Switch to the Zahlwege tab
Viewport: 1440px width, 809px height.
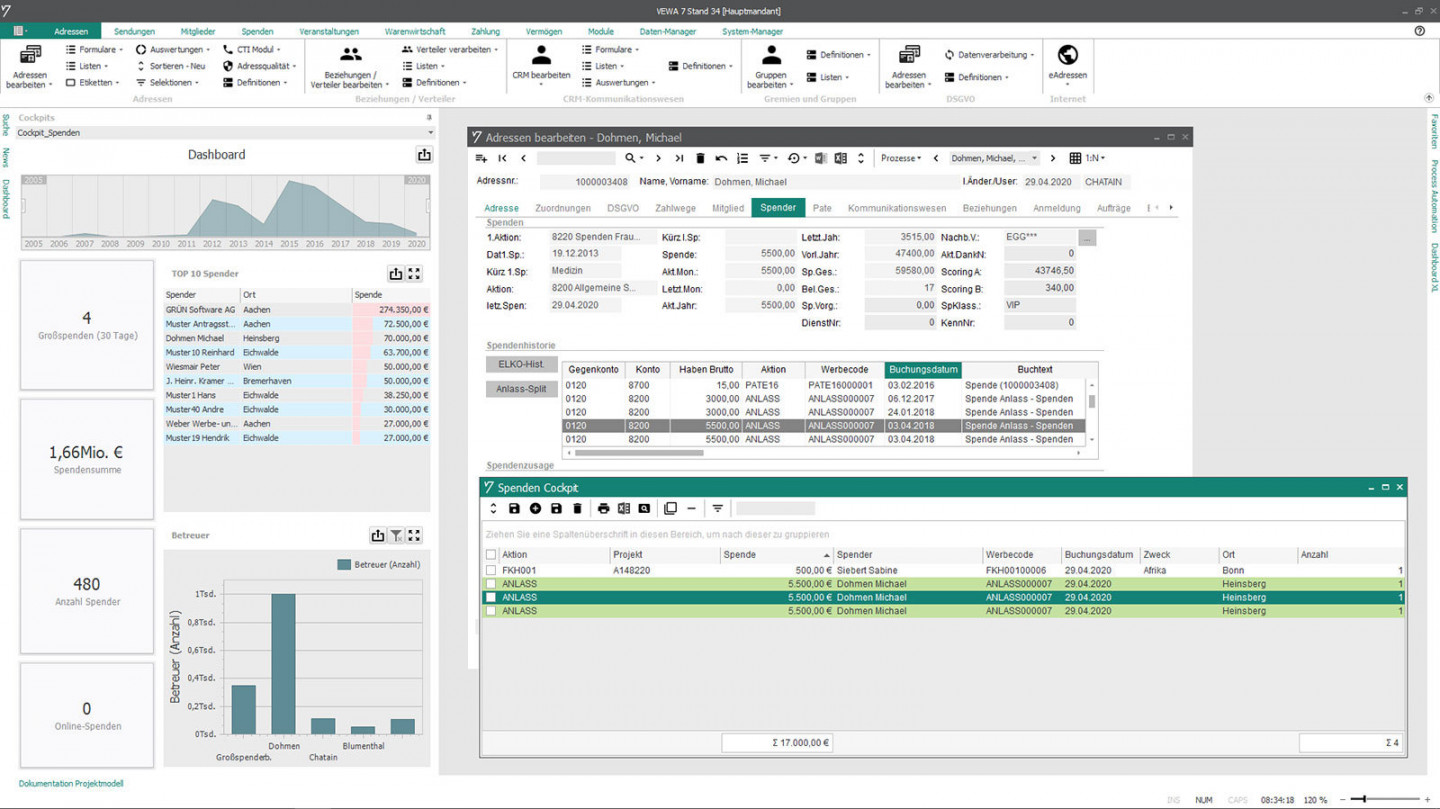click(x=675, y=208)
